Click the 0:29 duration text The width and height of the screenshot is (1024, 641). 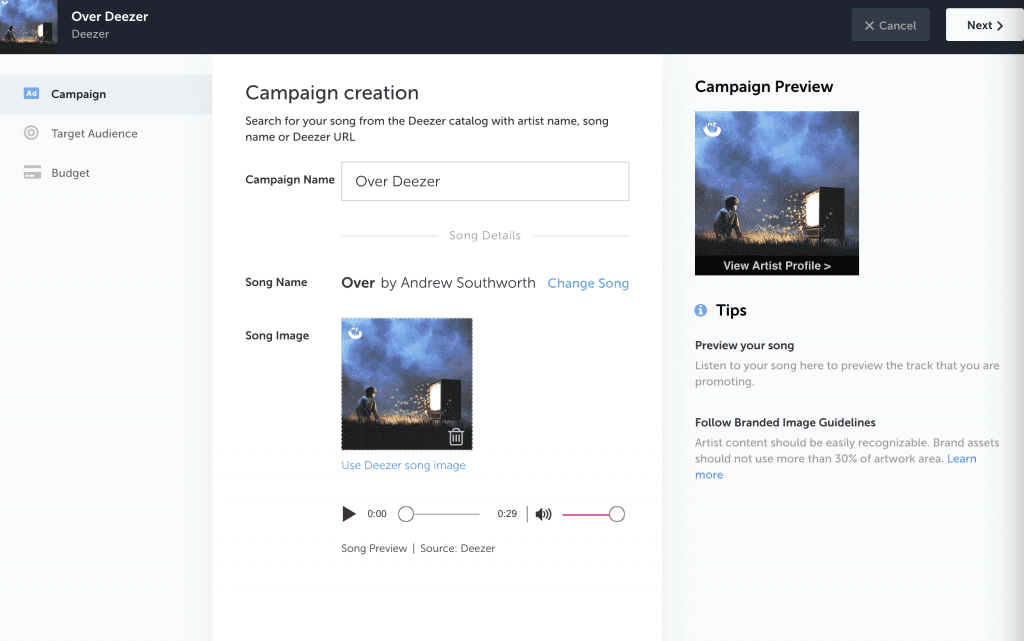coord(507,514)
